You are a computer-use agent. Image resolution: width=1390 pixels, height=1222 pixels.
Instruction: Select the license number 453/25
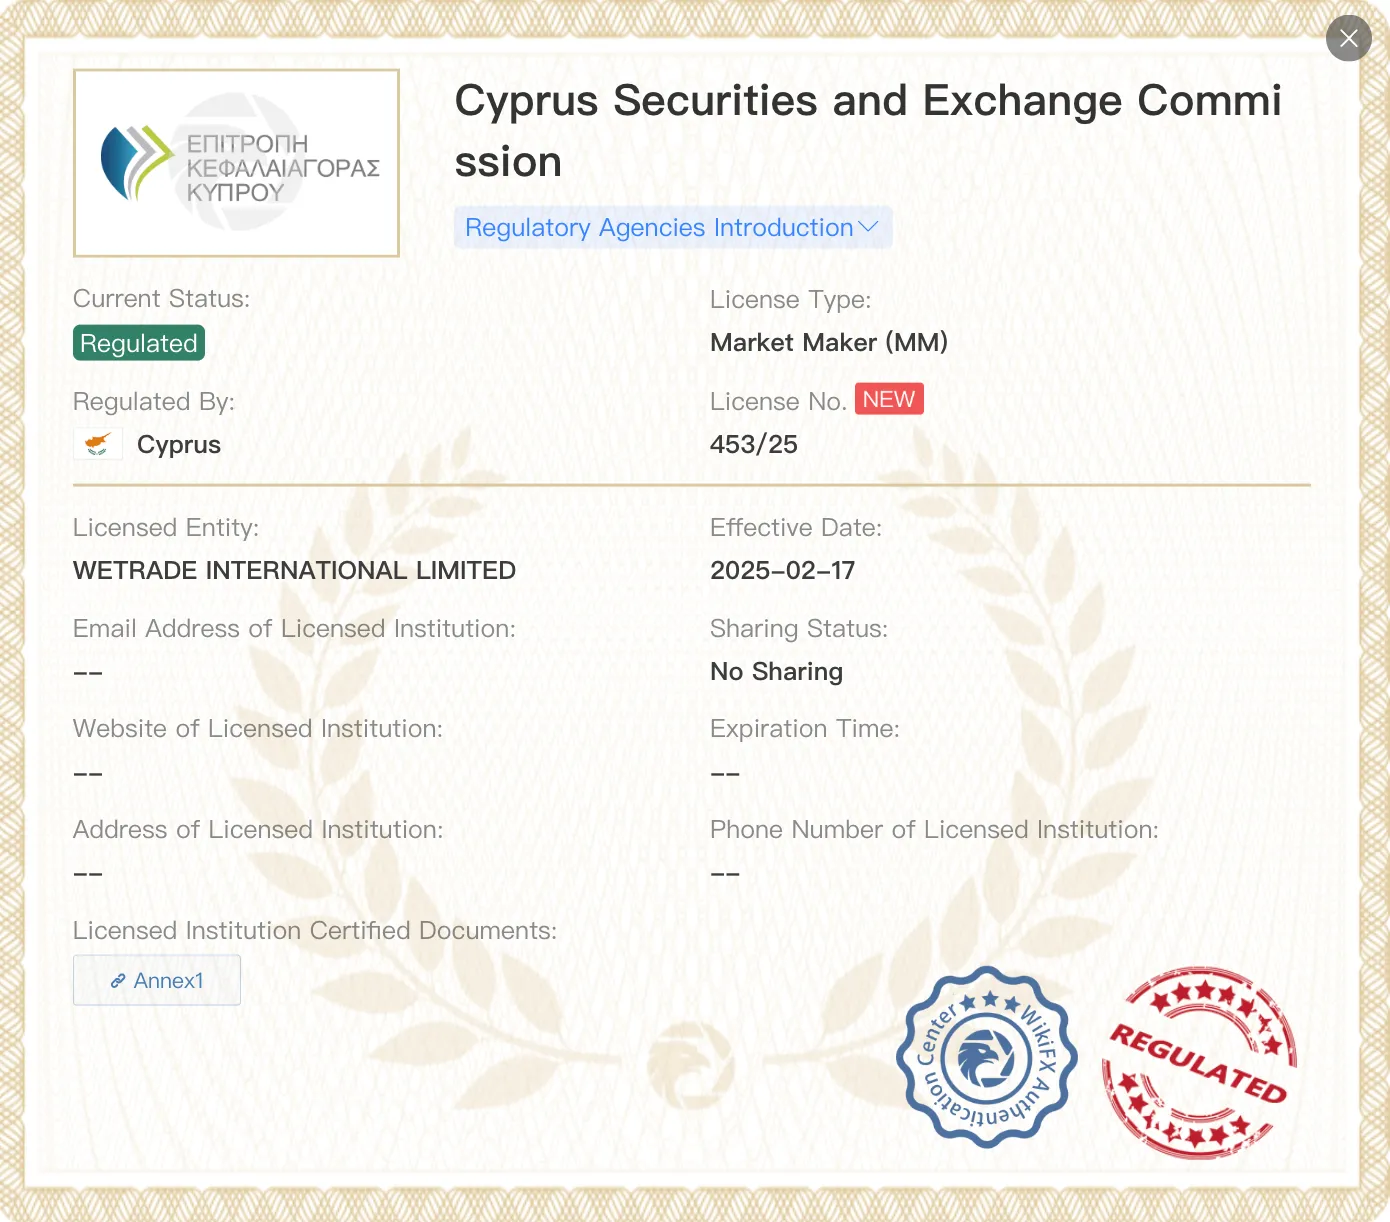click(x=754, y=444)
